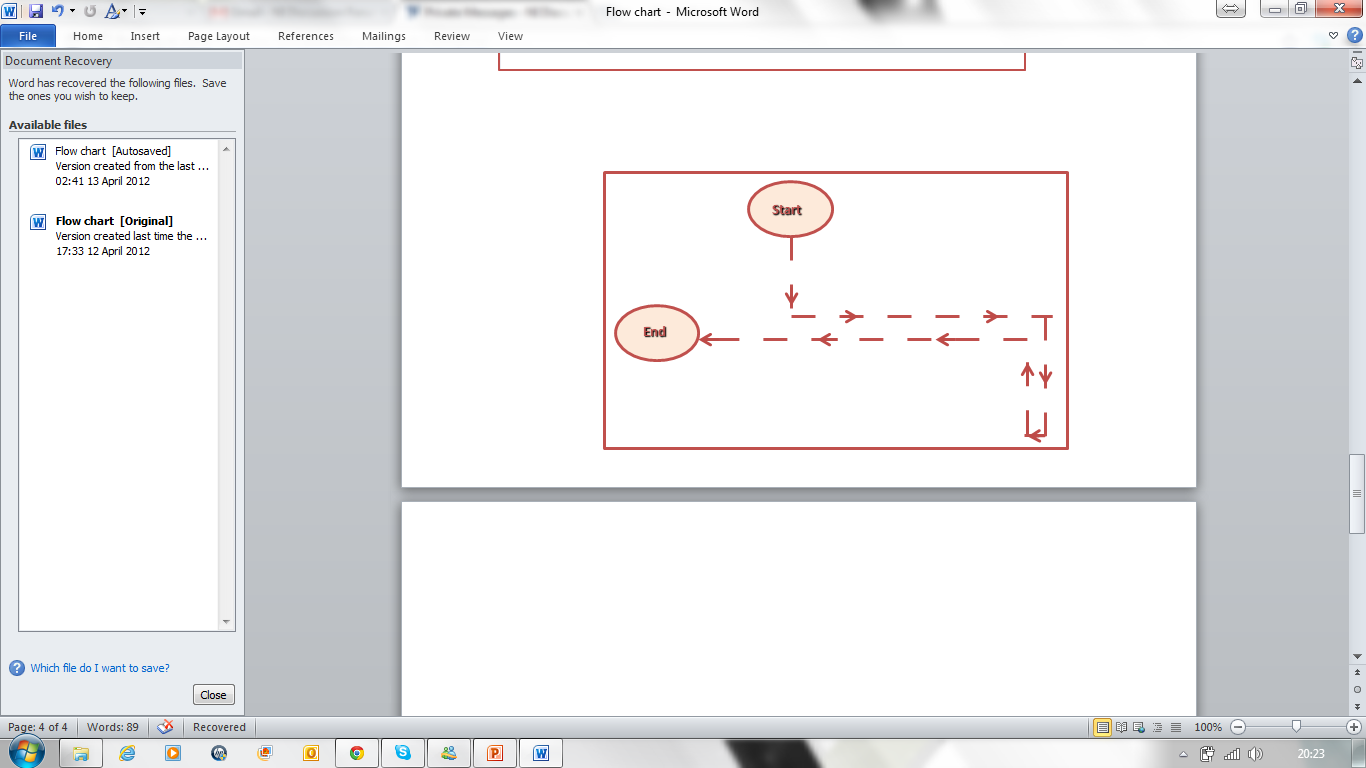Viewport: 1366px width, 768px height.
Task: Click 'Recovered' status bar indicator
Action: pos(219,727)
